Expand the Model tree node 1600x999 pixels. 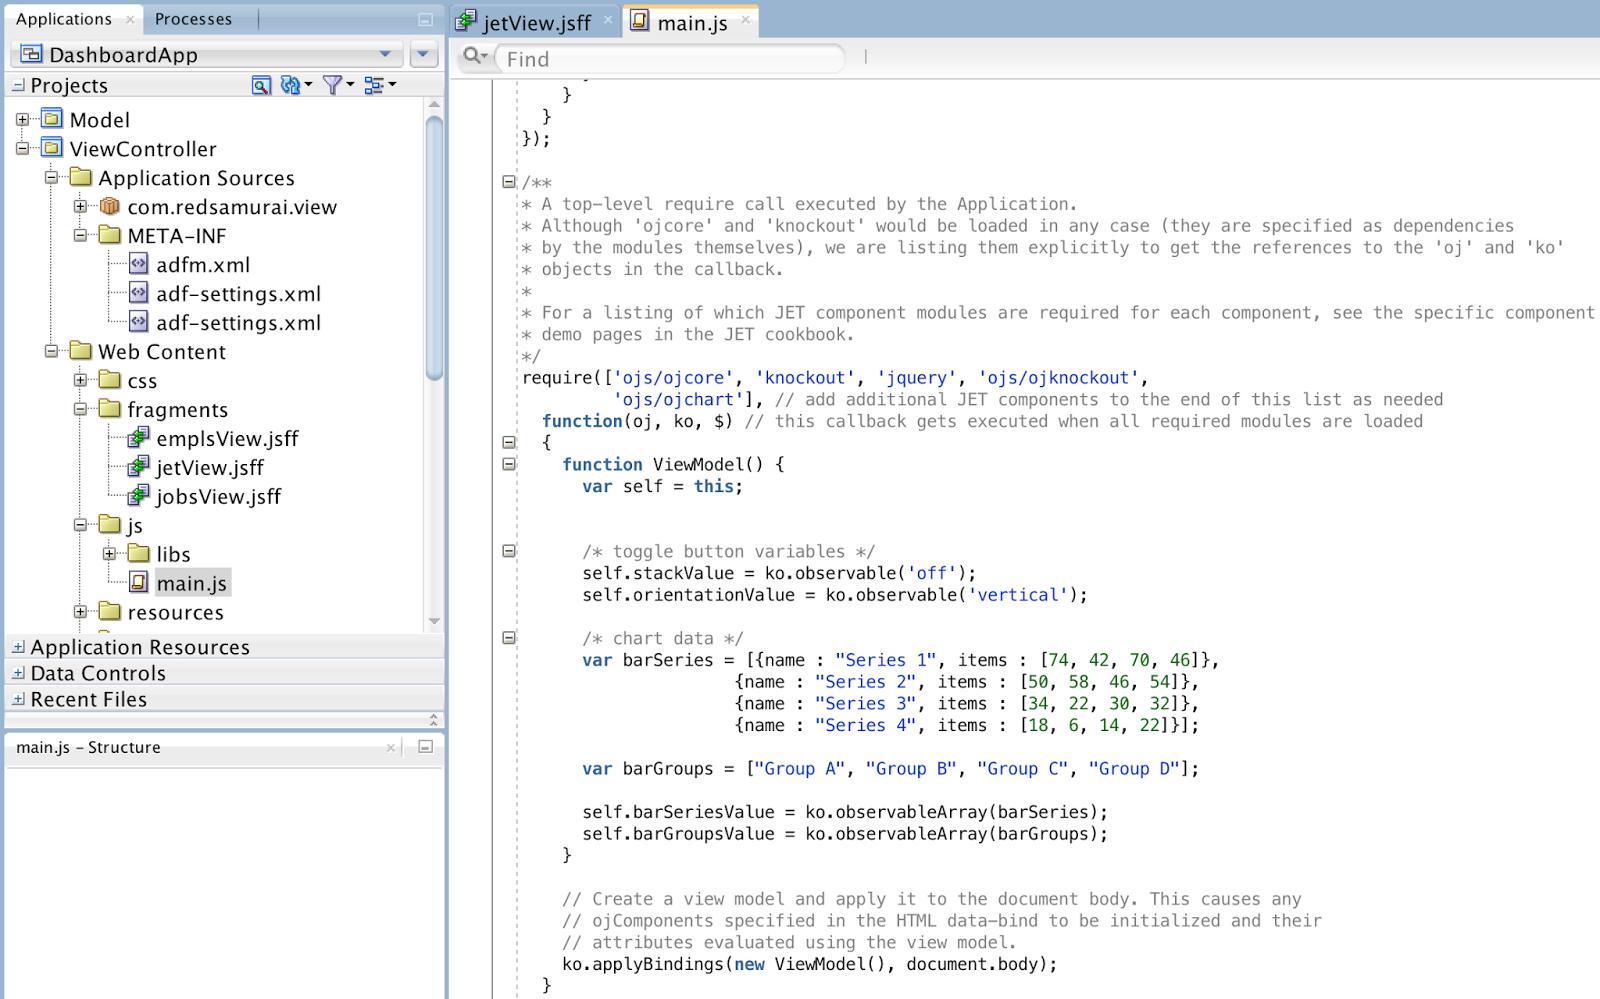(24, 119)
